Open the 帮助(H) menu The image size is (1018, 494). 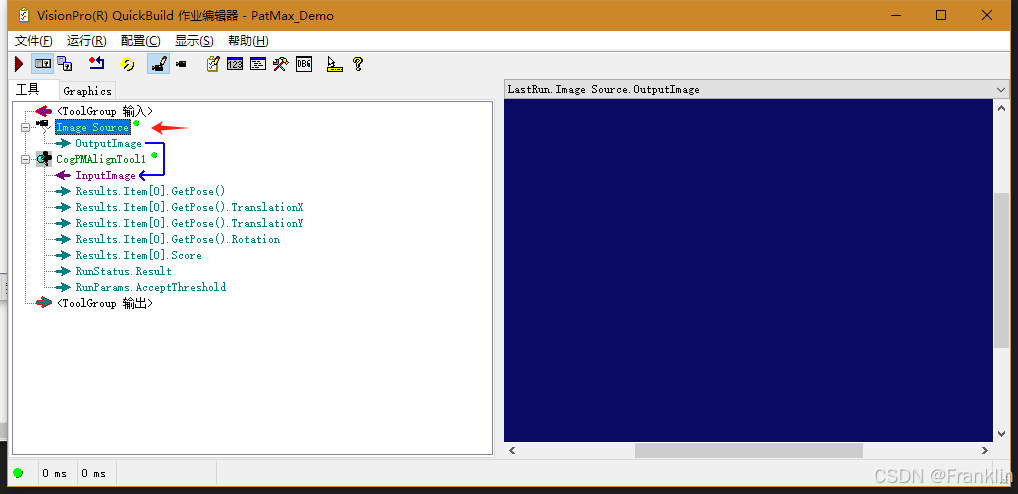pyautogui.click(x=248, y=41)
